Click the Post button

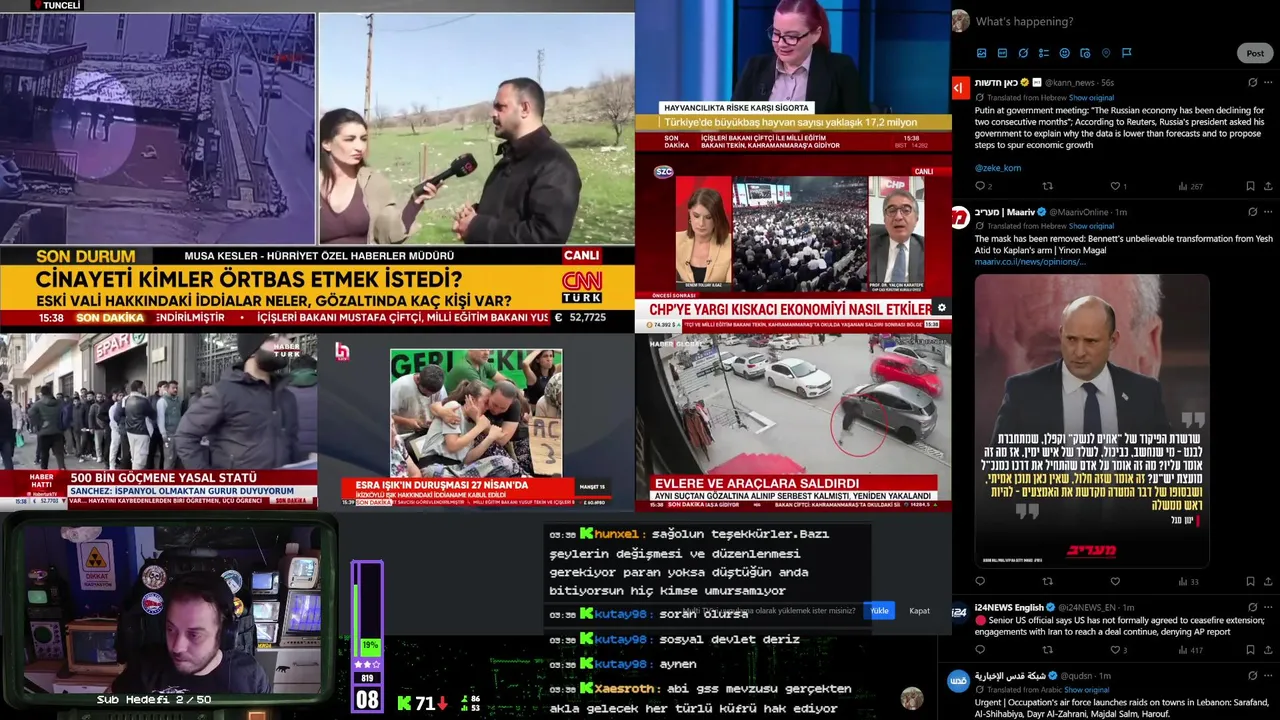pyautogui.click(x=1255, y=53)
